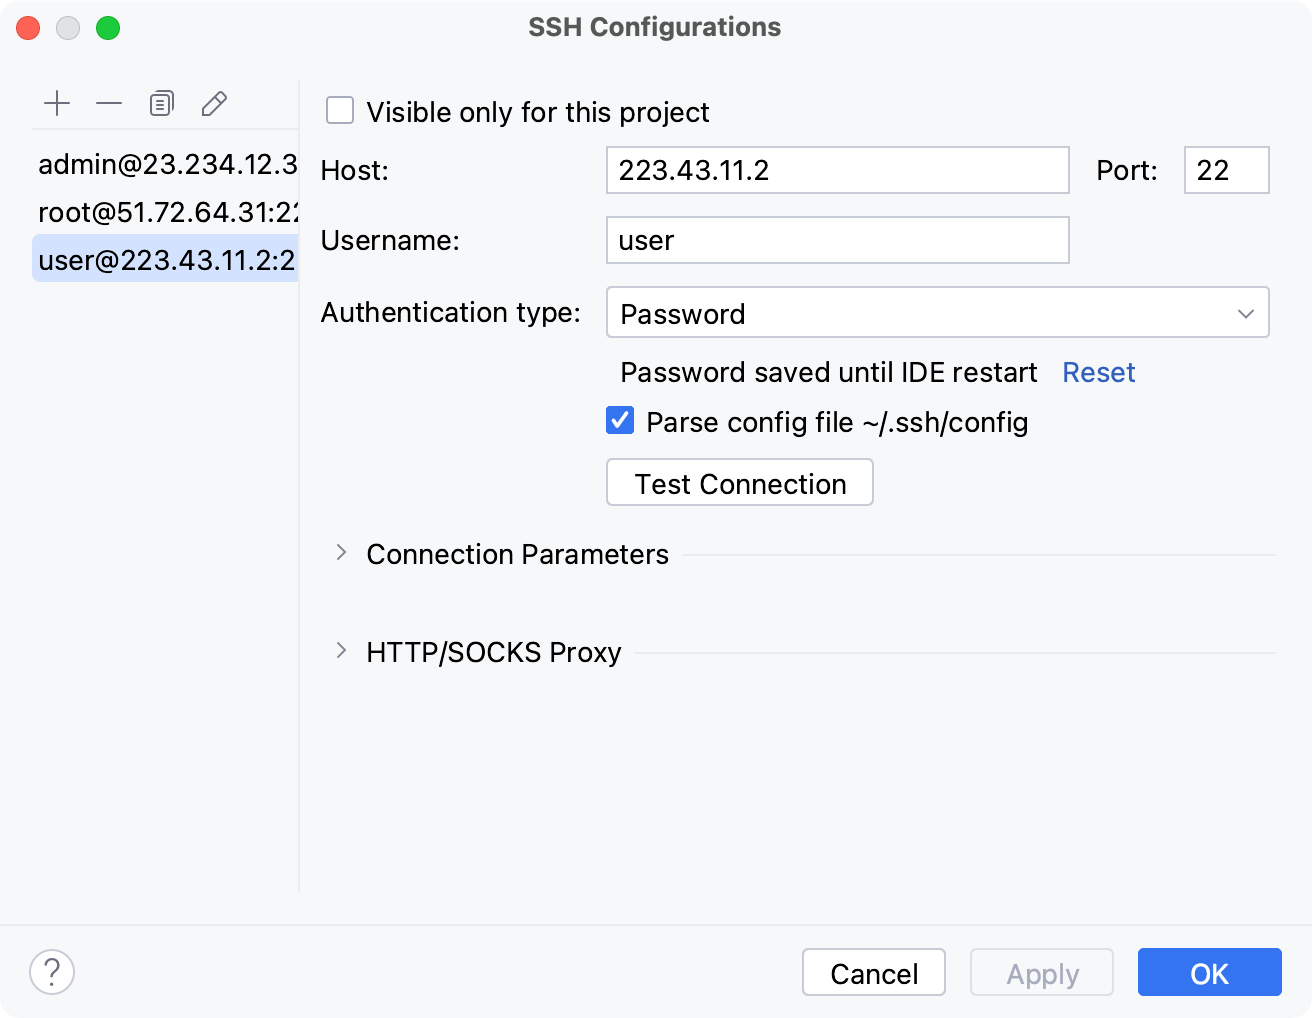
Task: Disable Parse config file ~/.ssh/config
Action: pos(619,421)
